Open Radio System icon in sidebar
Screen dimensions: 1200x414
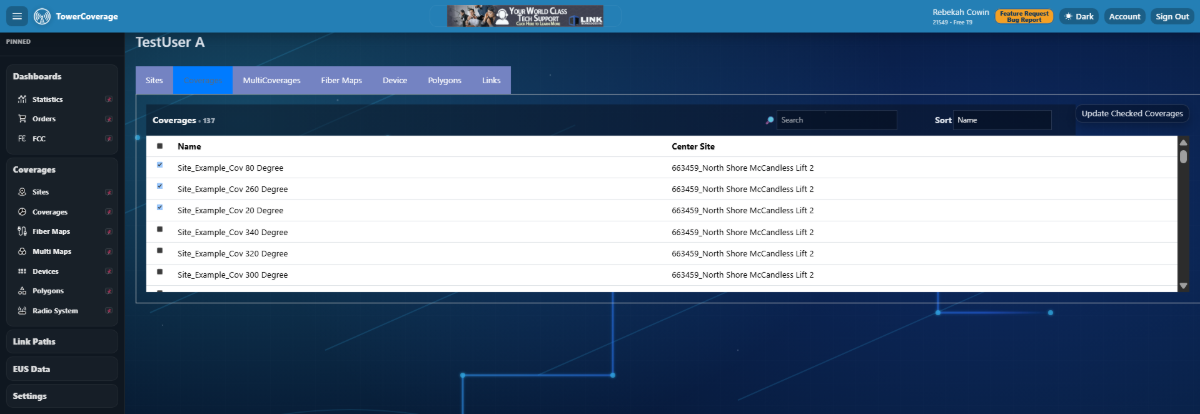coord(22,311)
